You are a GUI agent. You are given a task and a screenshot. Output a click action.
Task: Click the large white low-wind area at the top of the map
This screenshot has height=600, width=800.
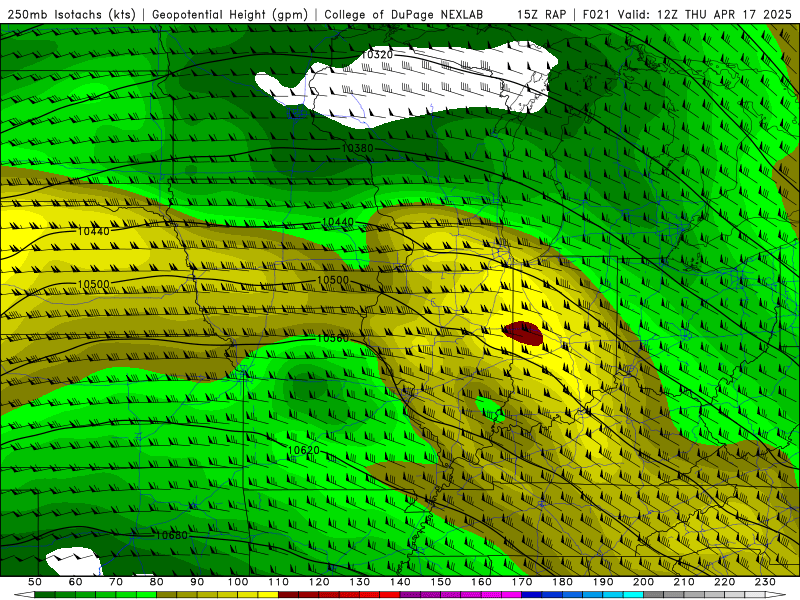pyautogui.click(x=408, y=84)
